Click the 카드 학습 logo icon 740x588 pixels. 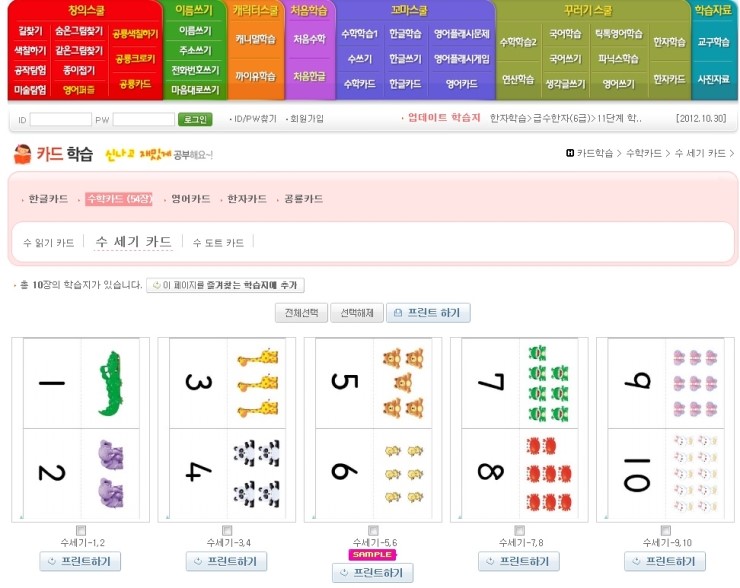[23, 154]
